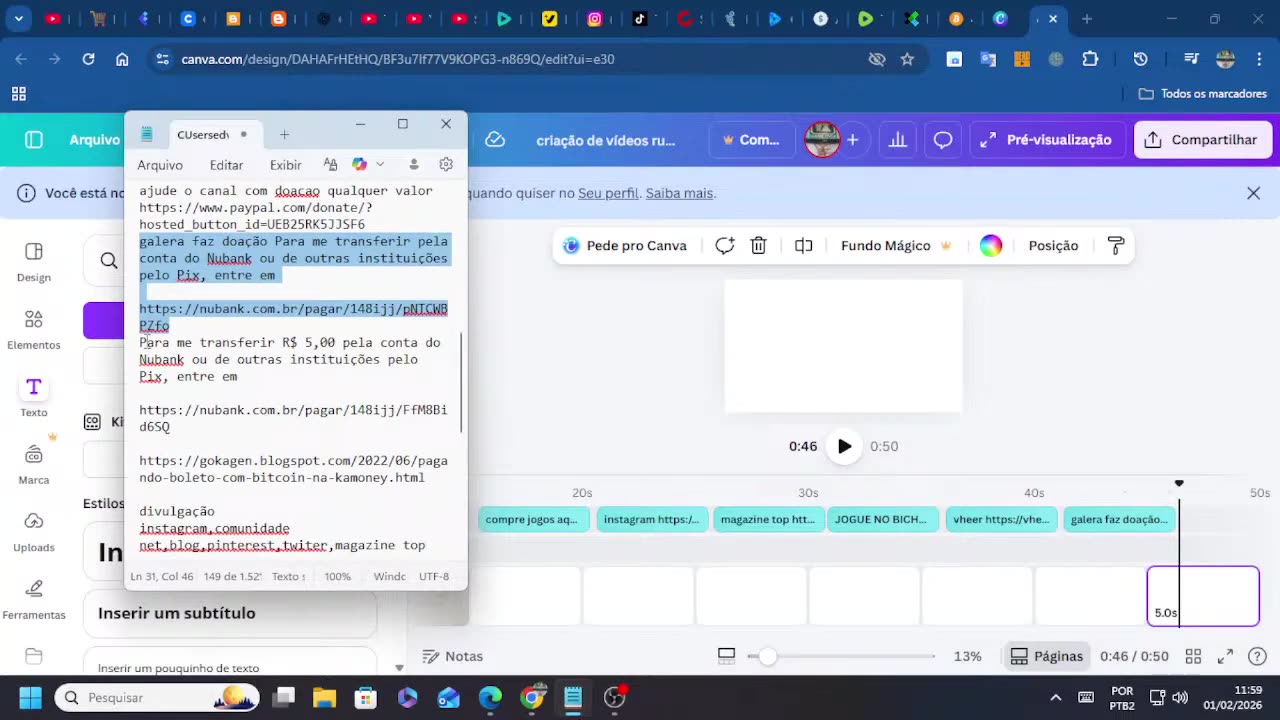Image resolution: width=1280 pixels, height=720 pixels.
Task: Click the cloud save status icon in Canva
Action: pyautogui.click(x=495, y=140)
